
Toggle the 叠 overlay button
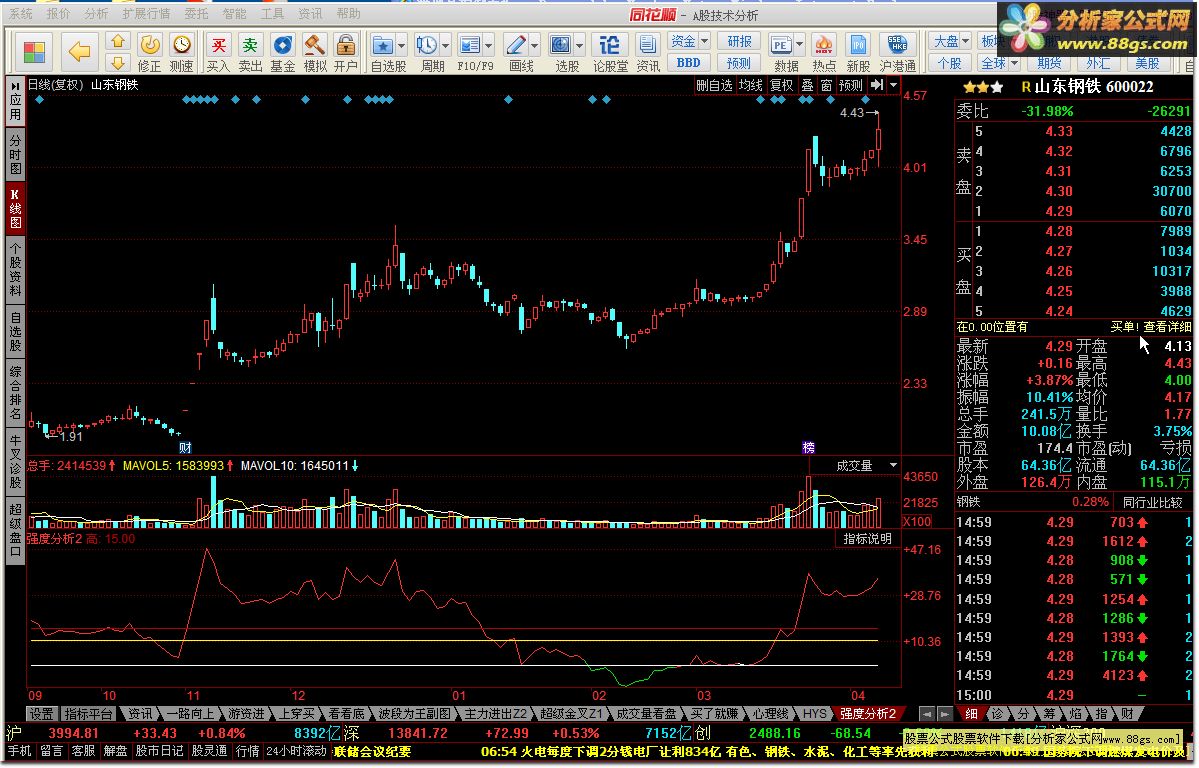point(807,85)
